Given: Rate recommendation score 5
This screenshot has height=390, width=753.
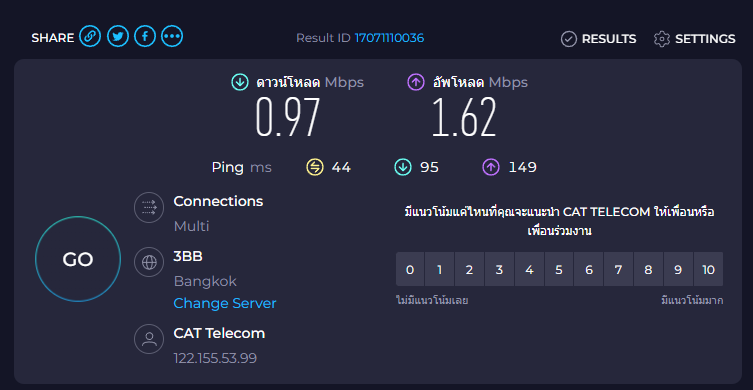Looking at the screenshot, I should click(x=559, y=269).
